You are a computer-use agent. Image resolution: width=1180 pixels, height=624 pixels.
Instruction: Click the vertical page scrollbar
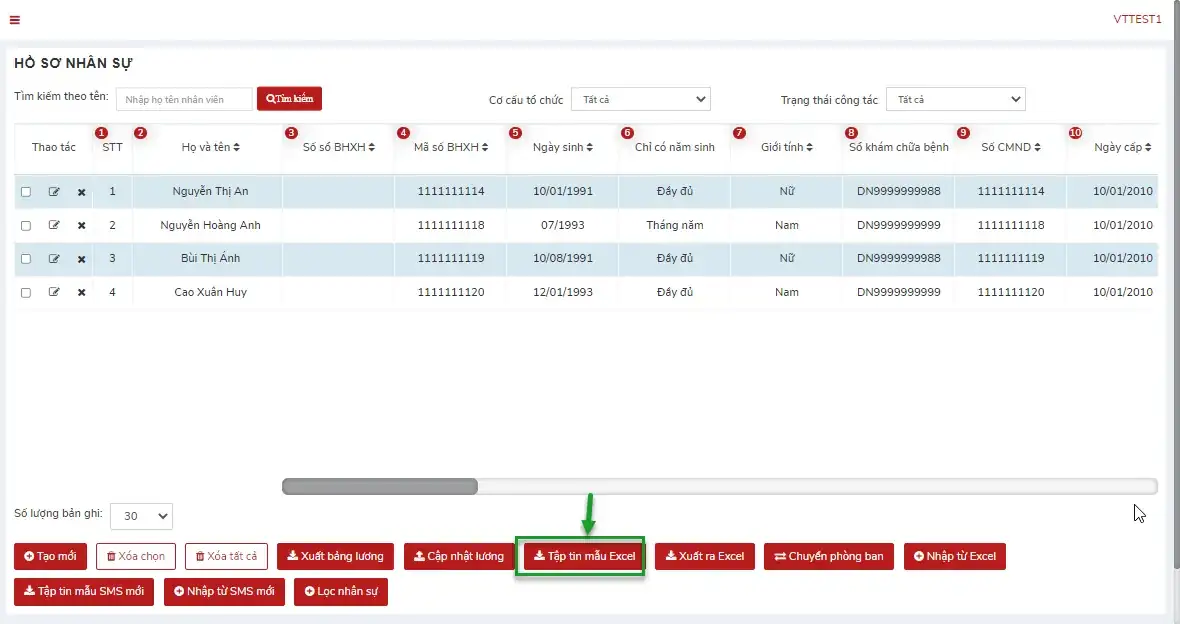pos(1176,286)
